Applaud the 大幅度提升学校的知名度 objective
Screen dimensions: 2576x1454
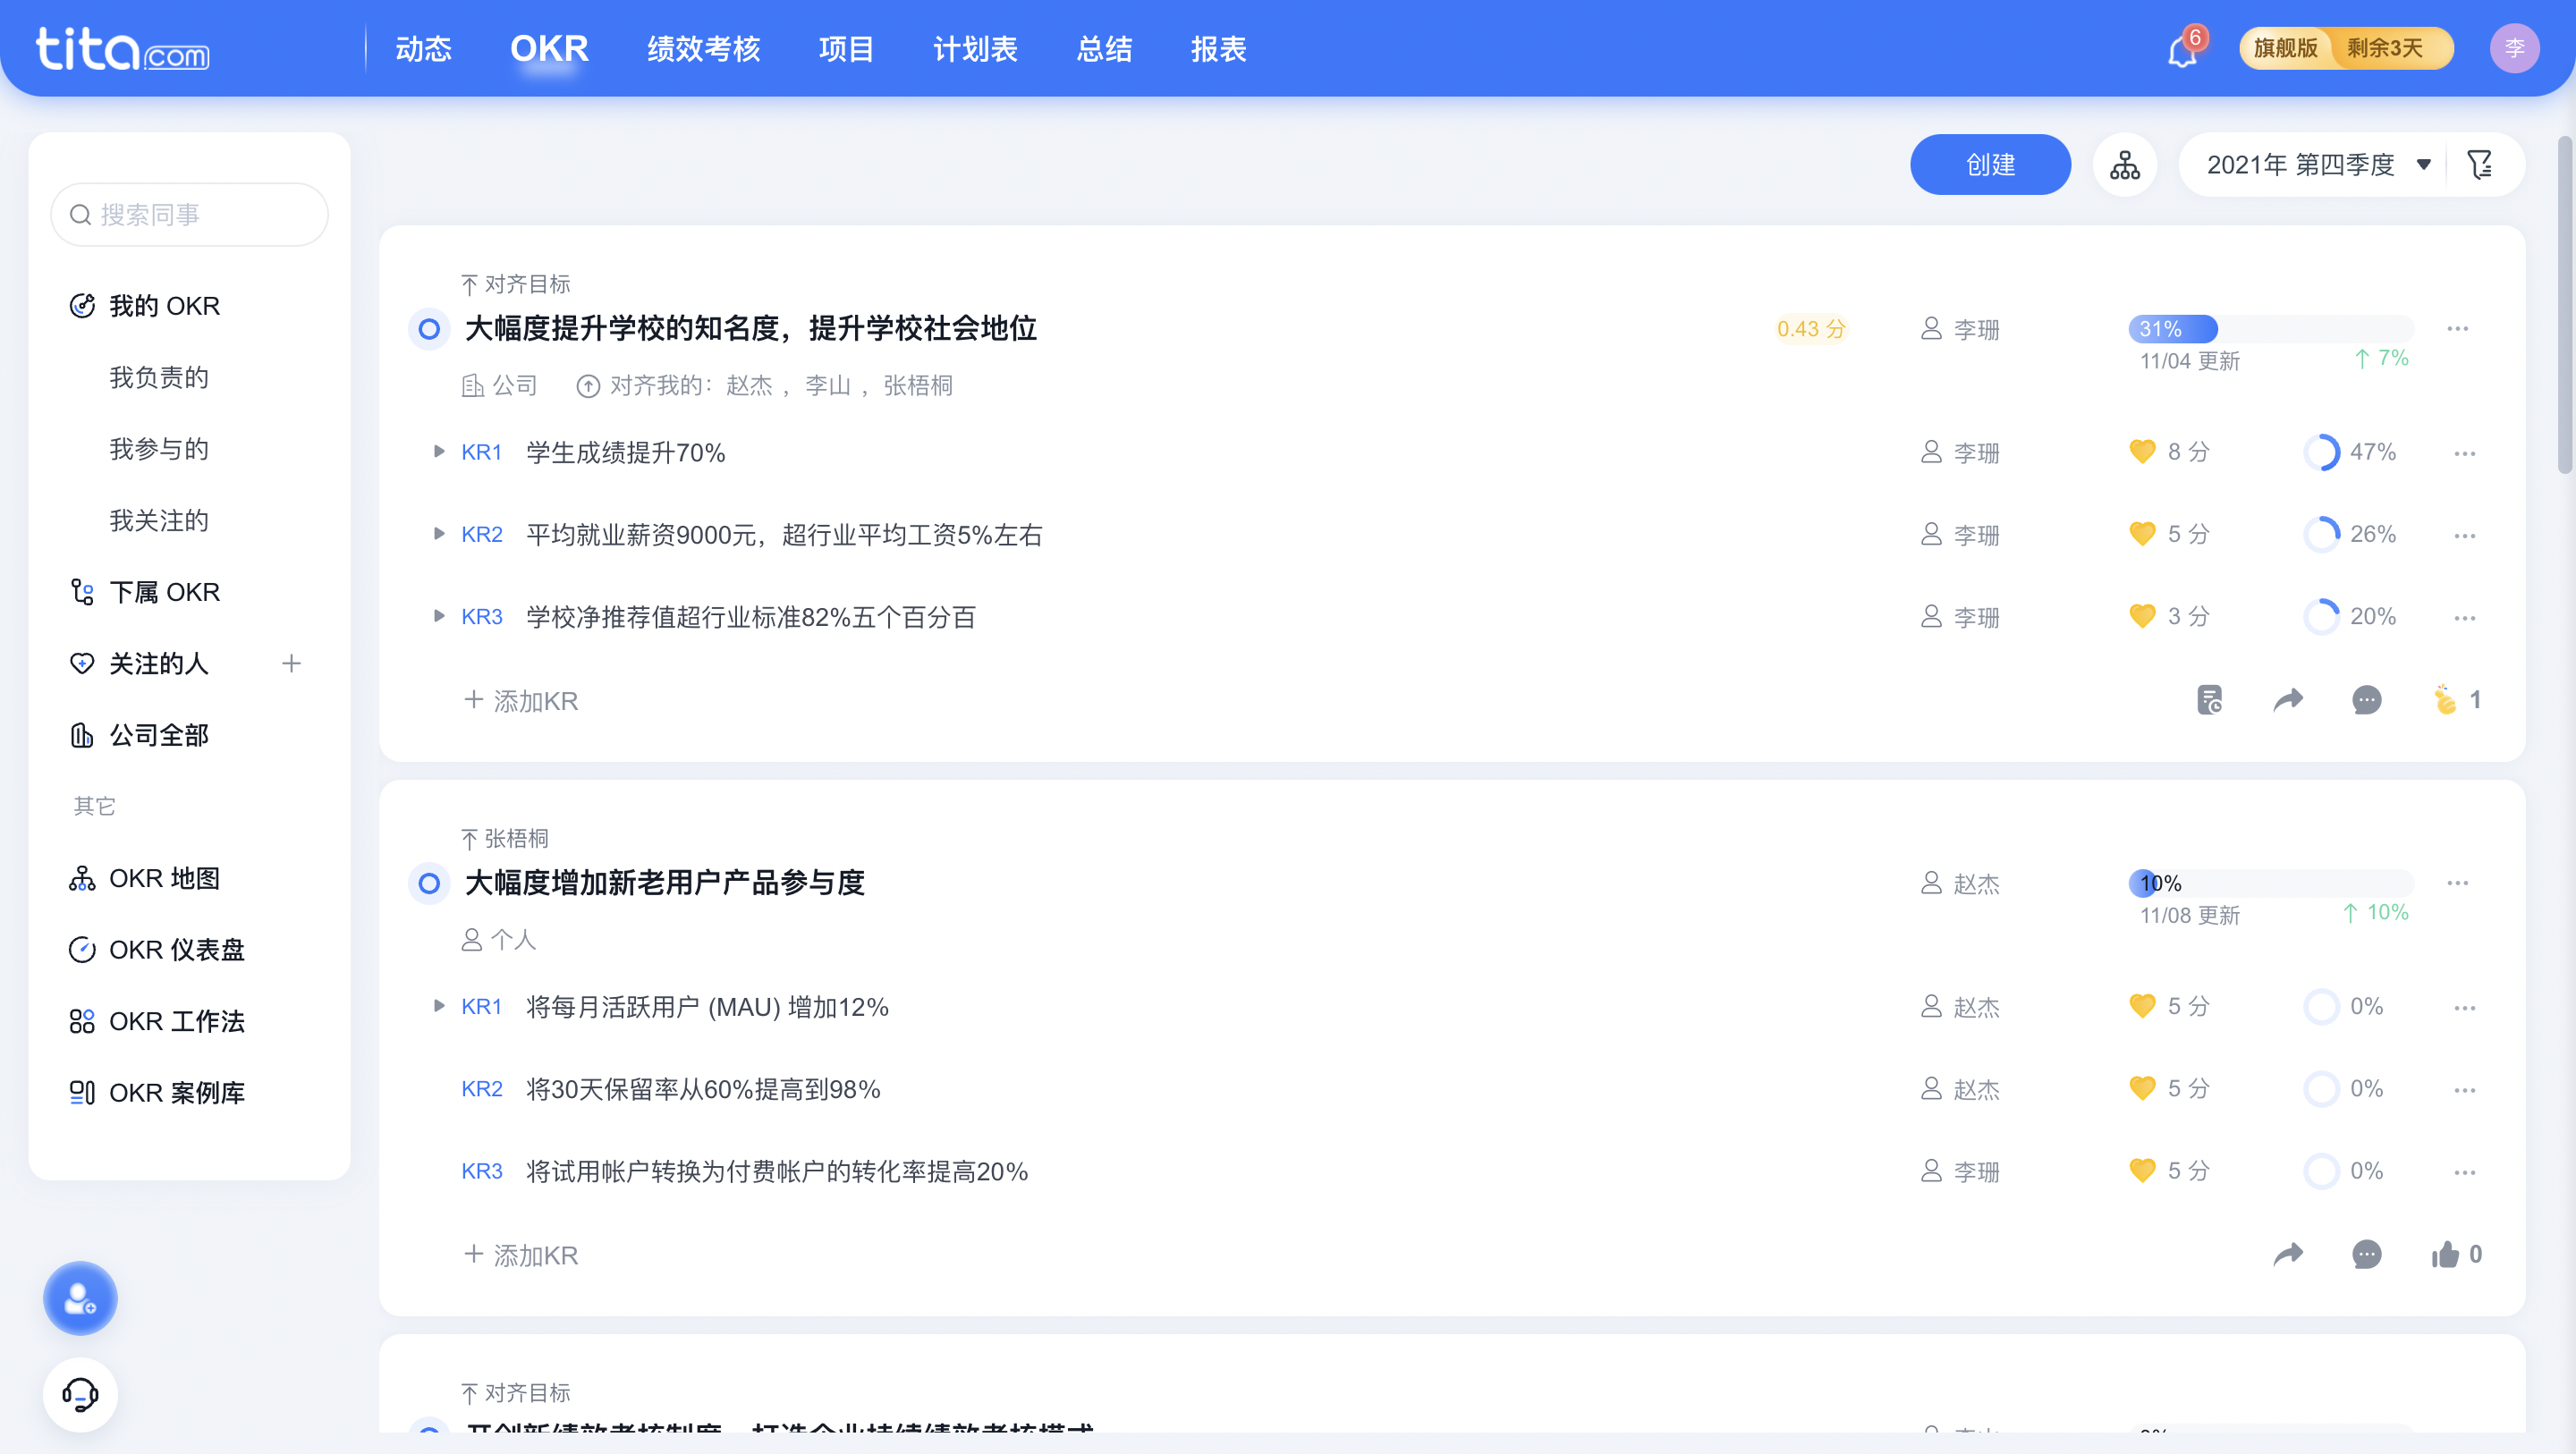tap(2446, 699)
